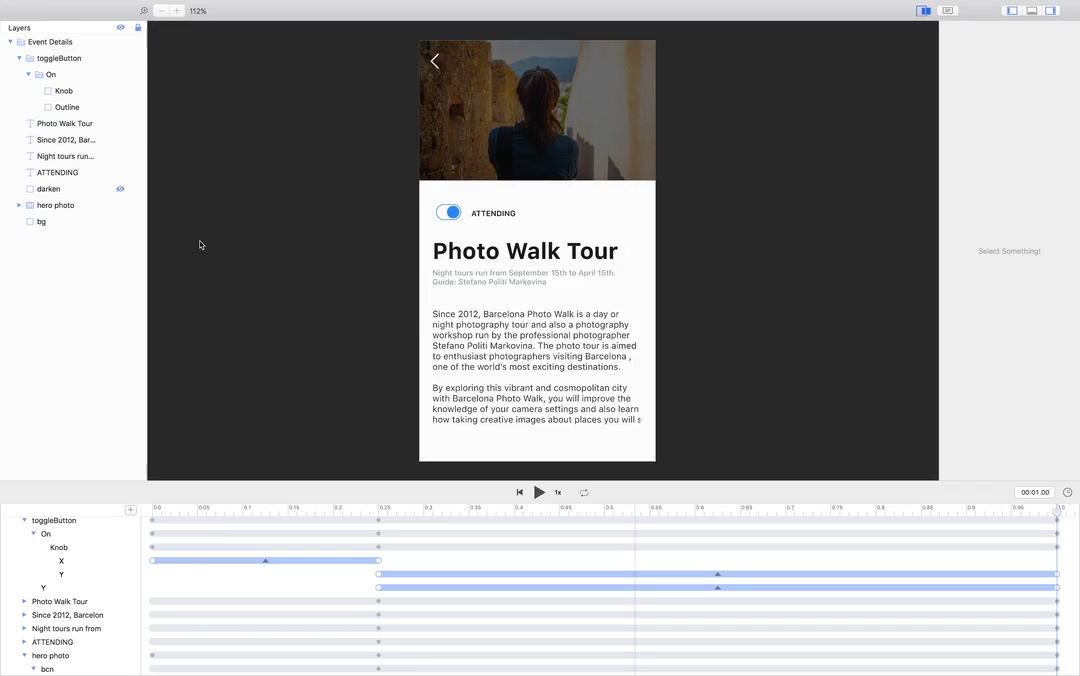Open the comment bubble panel icon

[948, 11]
